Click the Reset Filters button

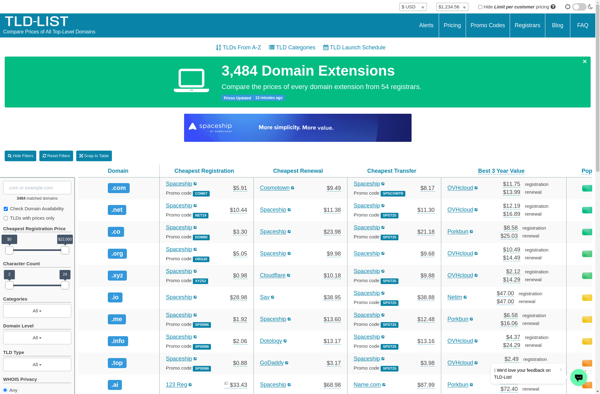tap(56, 156)
